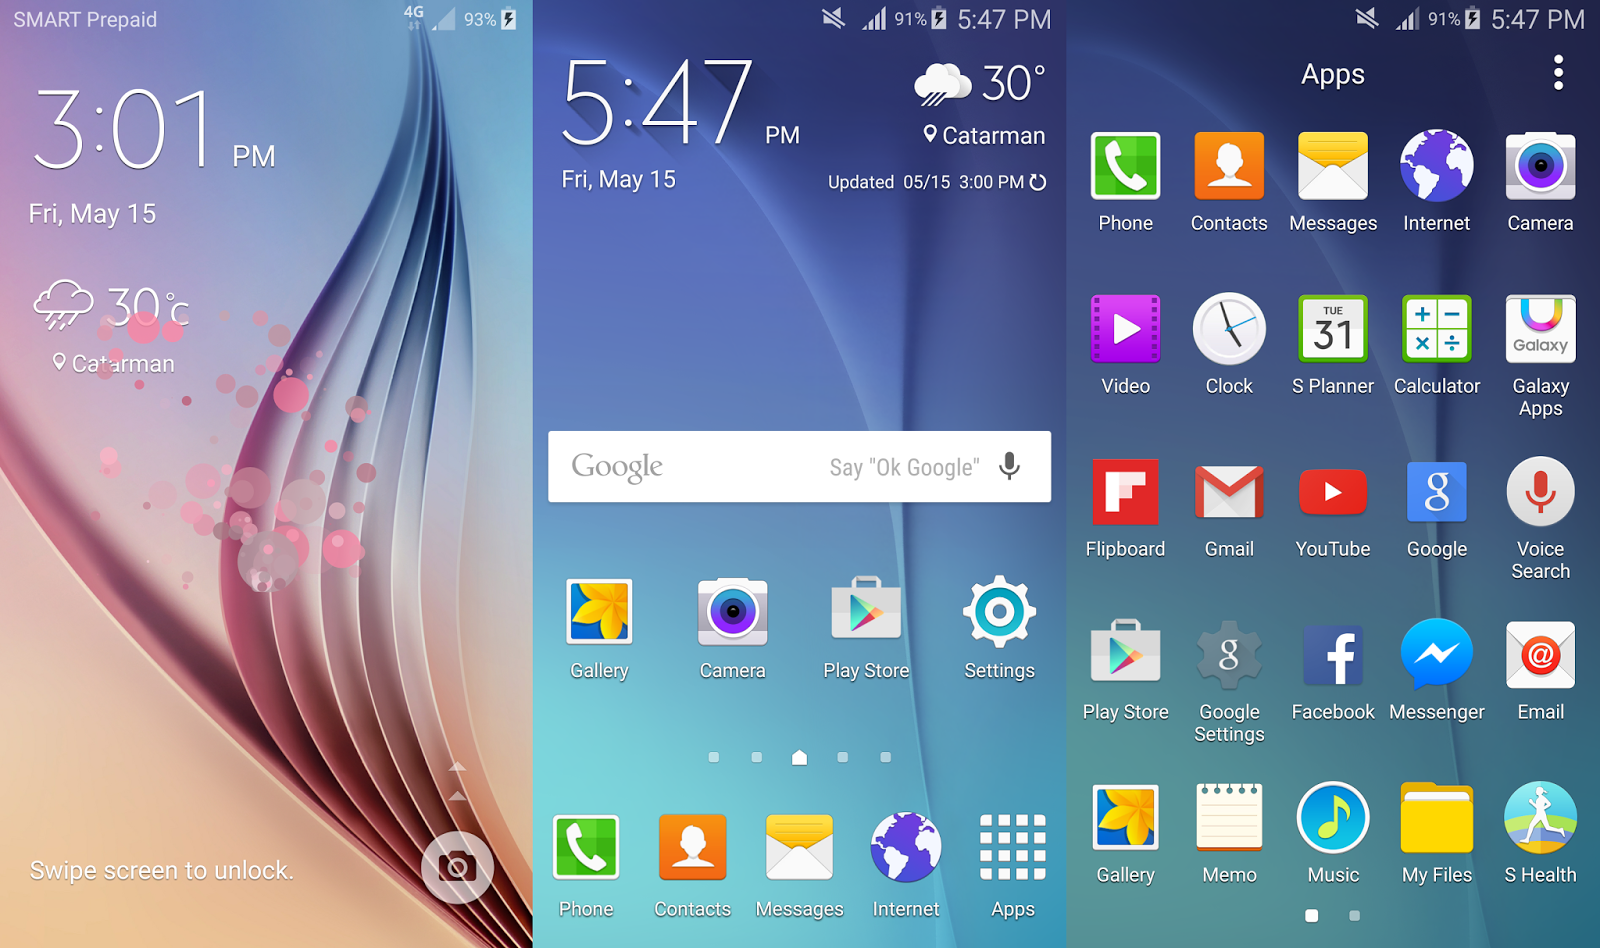Tap the 93% battery indicator on lock screen

click(490, 19)
